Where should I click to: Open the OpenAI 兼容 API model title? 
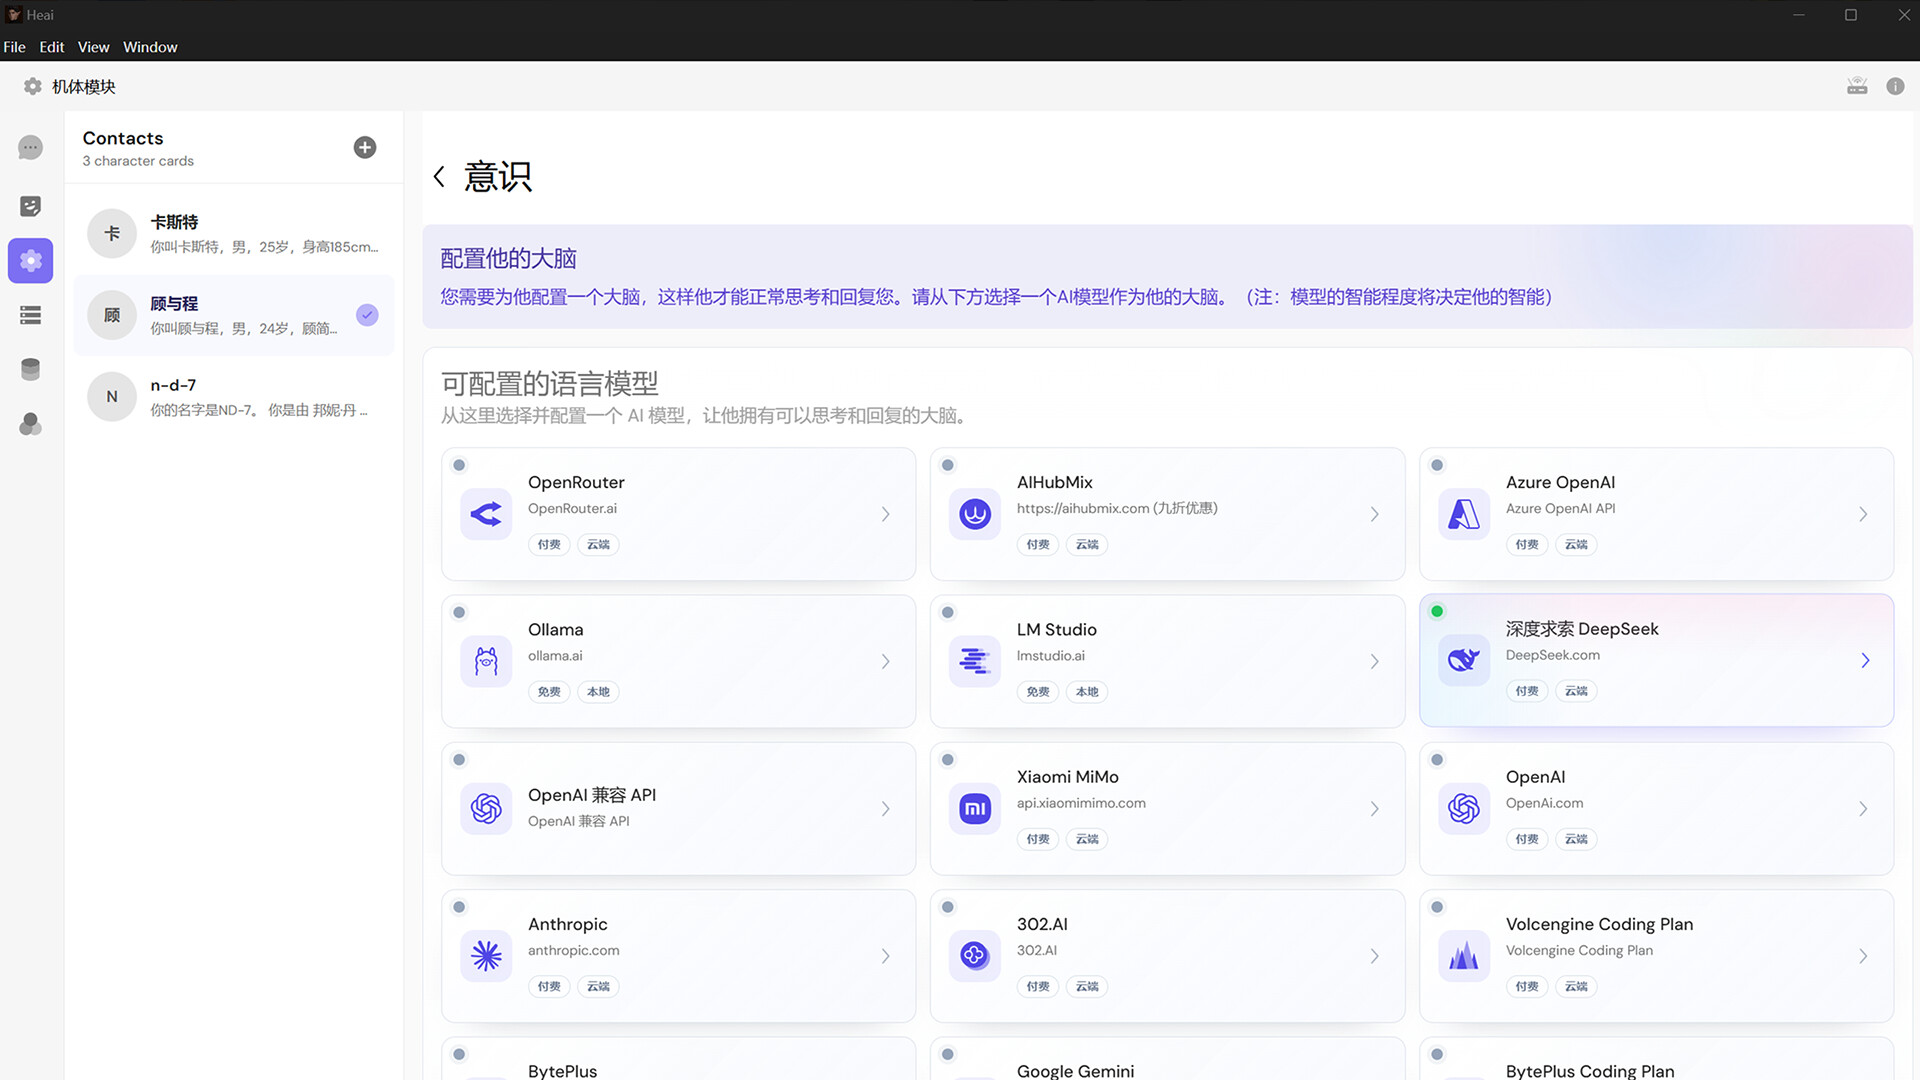click(592, 795)
